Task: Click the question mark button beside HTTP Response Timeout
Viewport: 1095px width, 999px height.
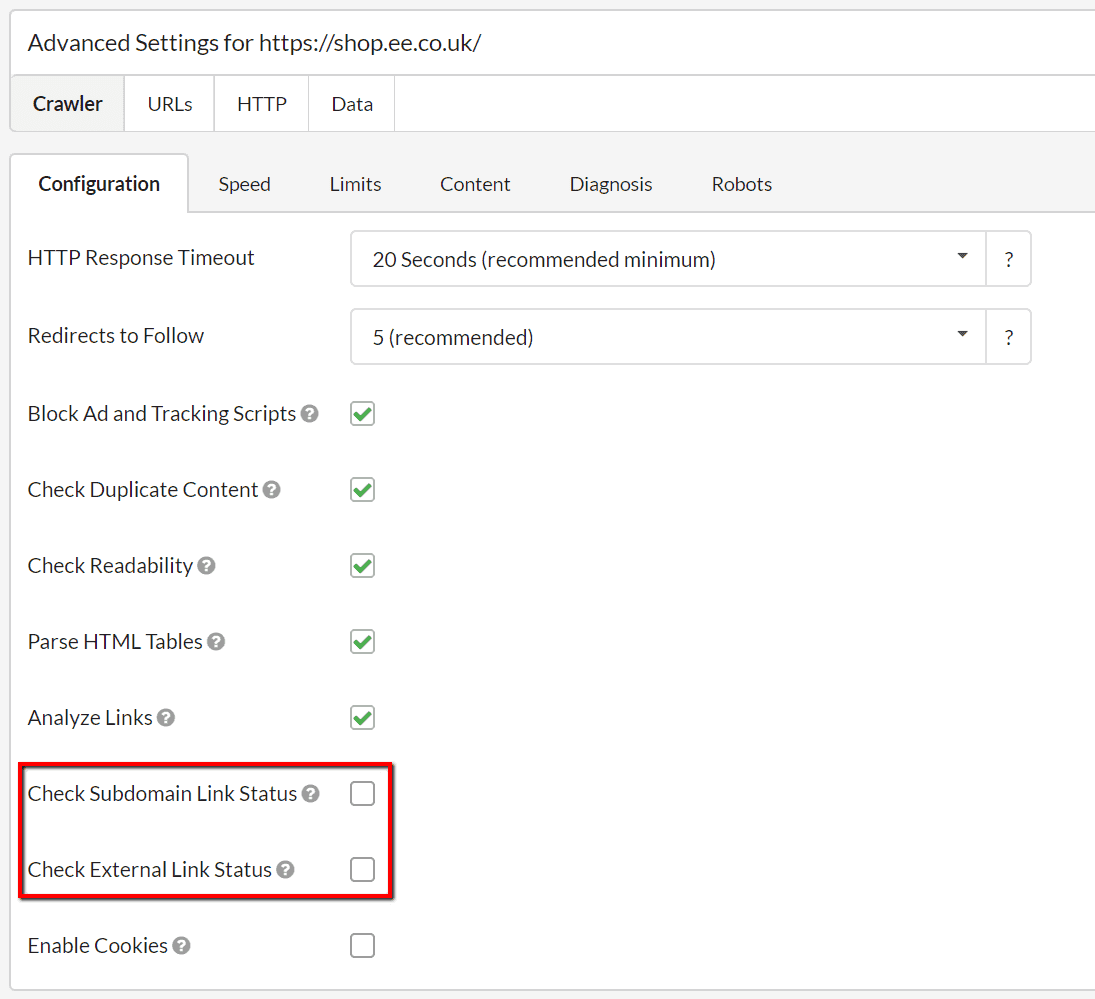Action: 1009,258
